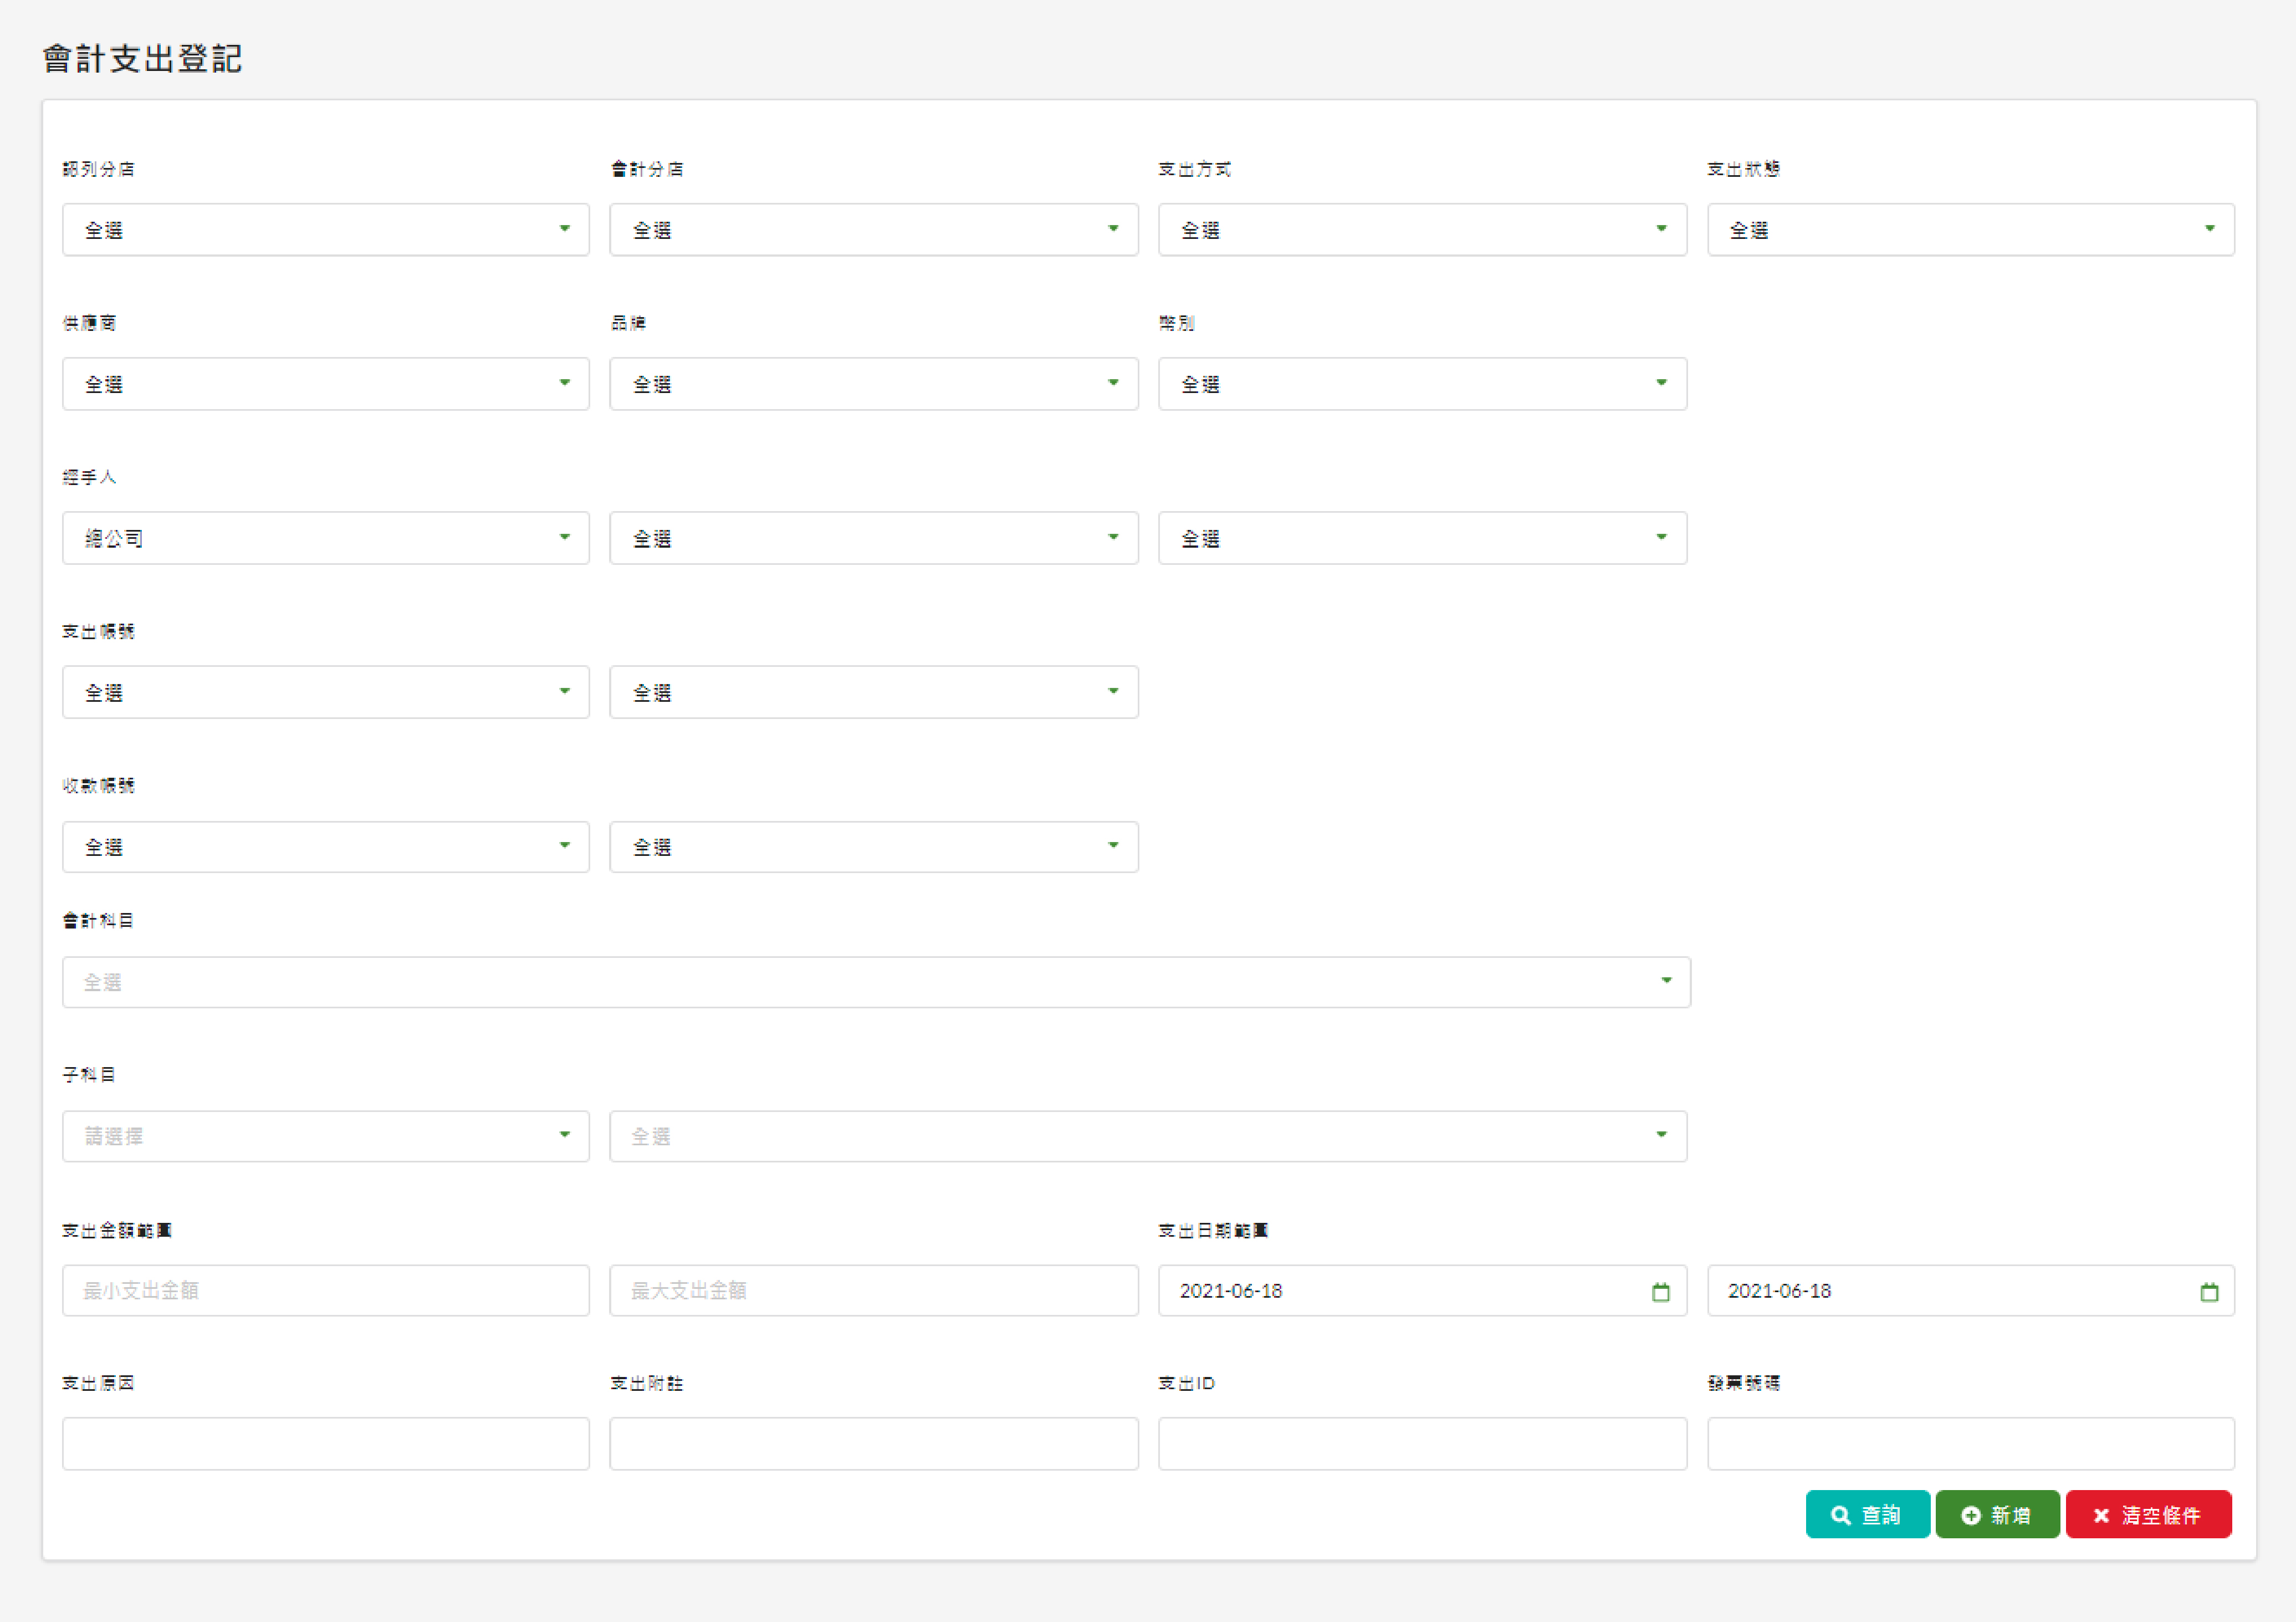Open the second 經手人 dropdown
The width and height of the screenshot is (2296, 1622).
874,538
